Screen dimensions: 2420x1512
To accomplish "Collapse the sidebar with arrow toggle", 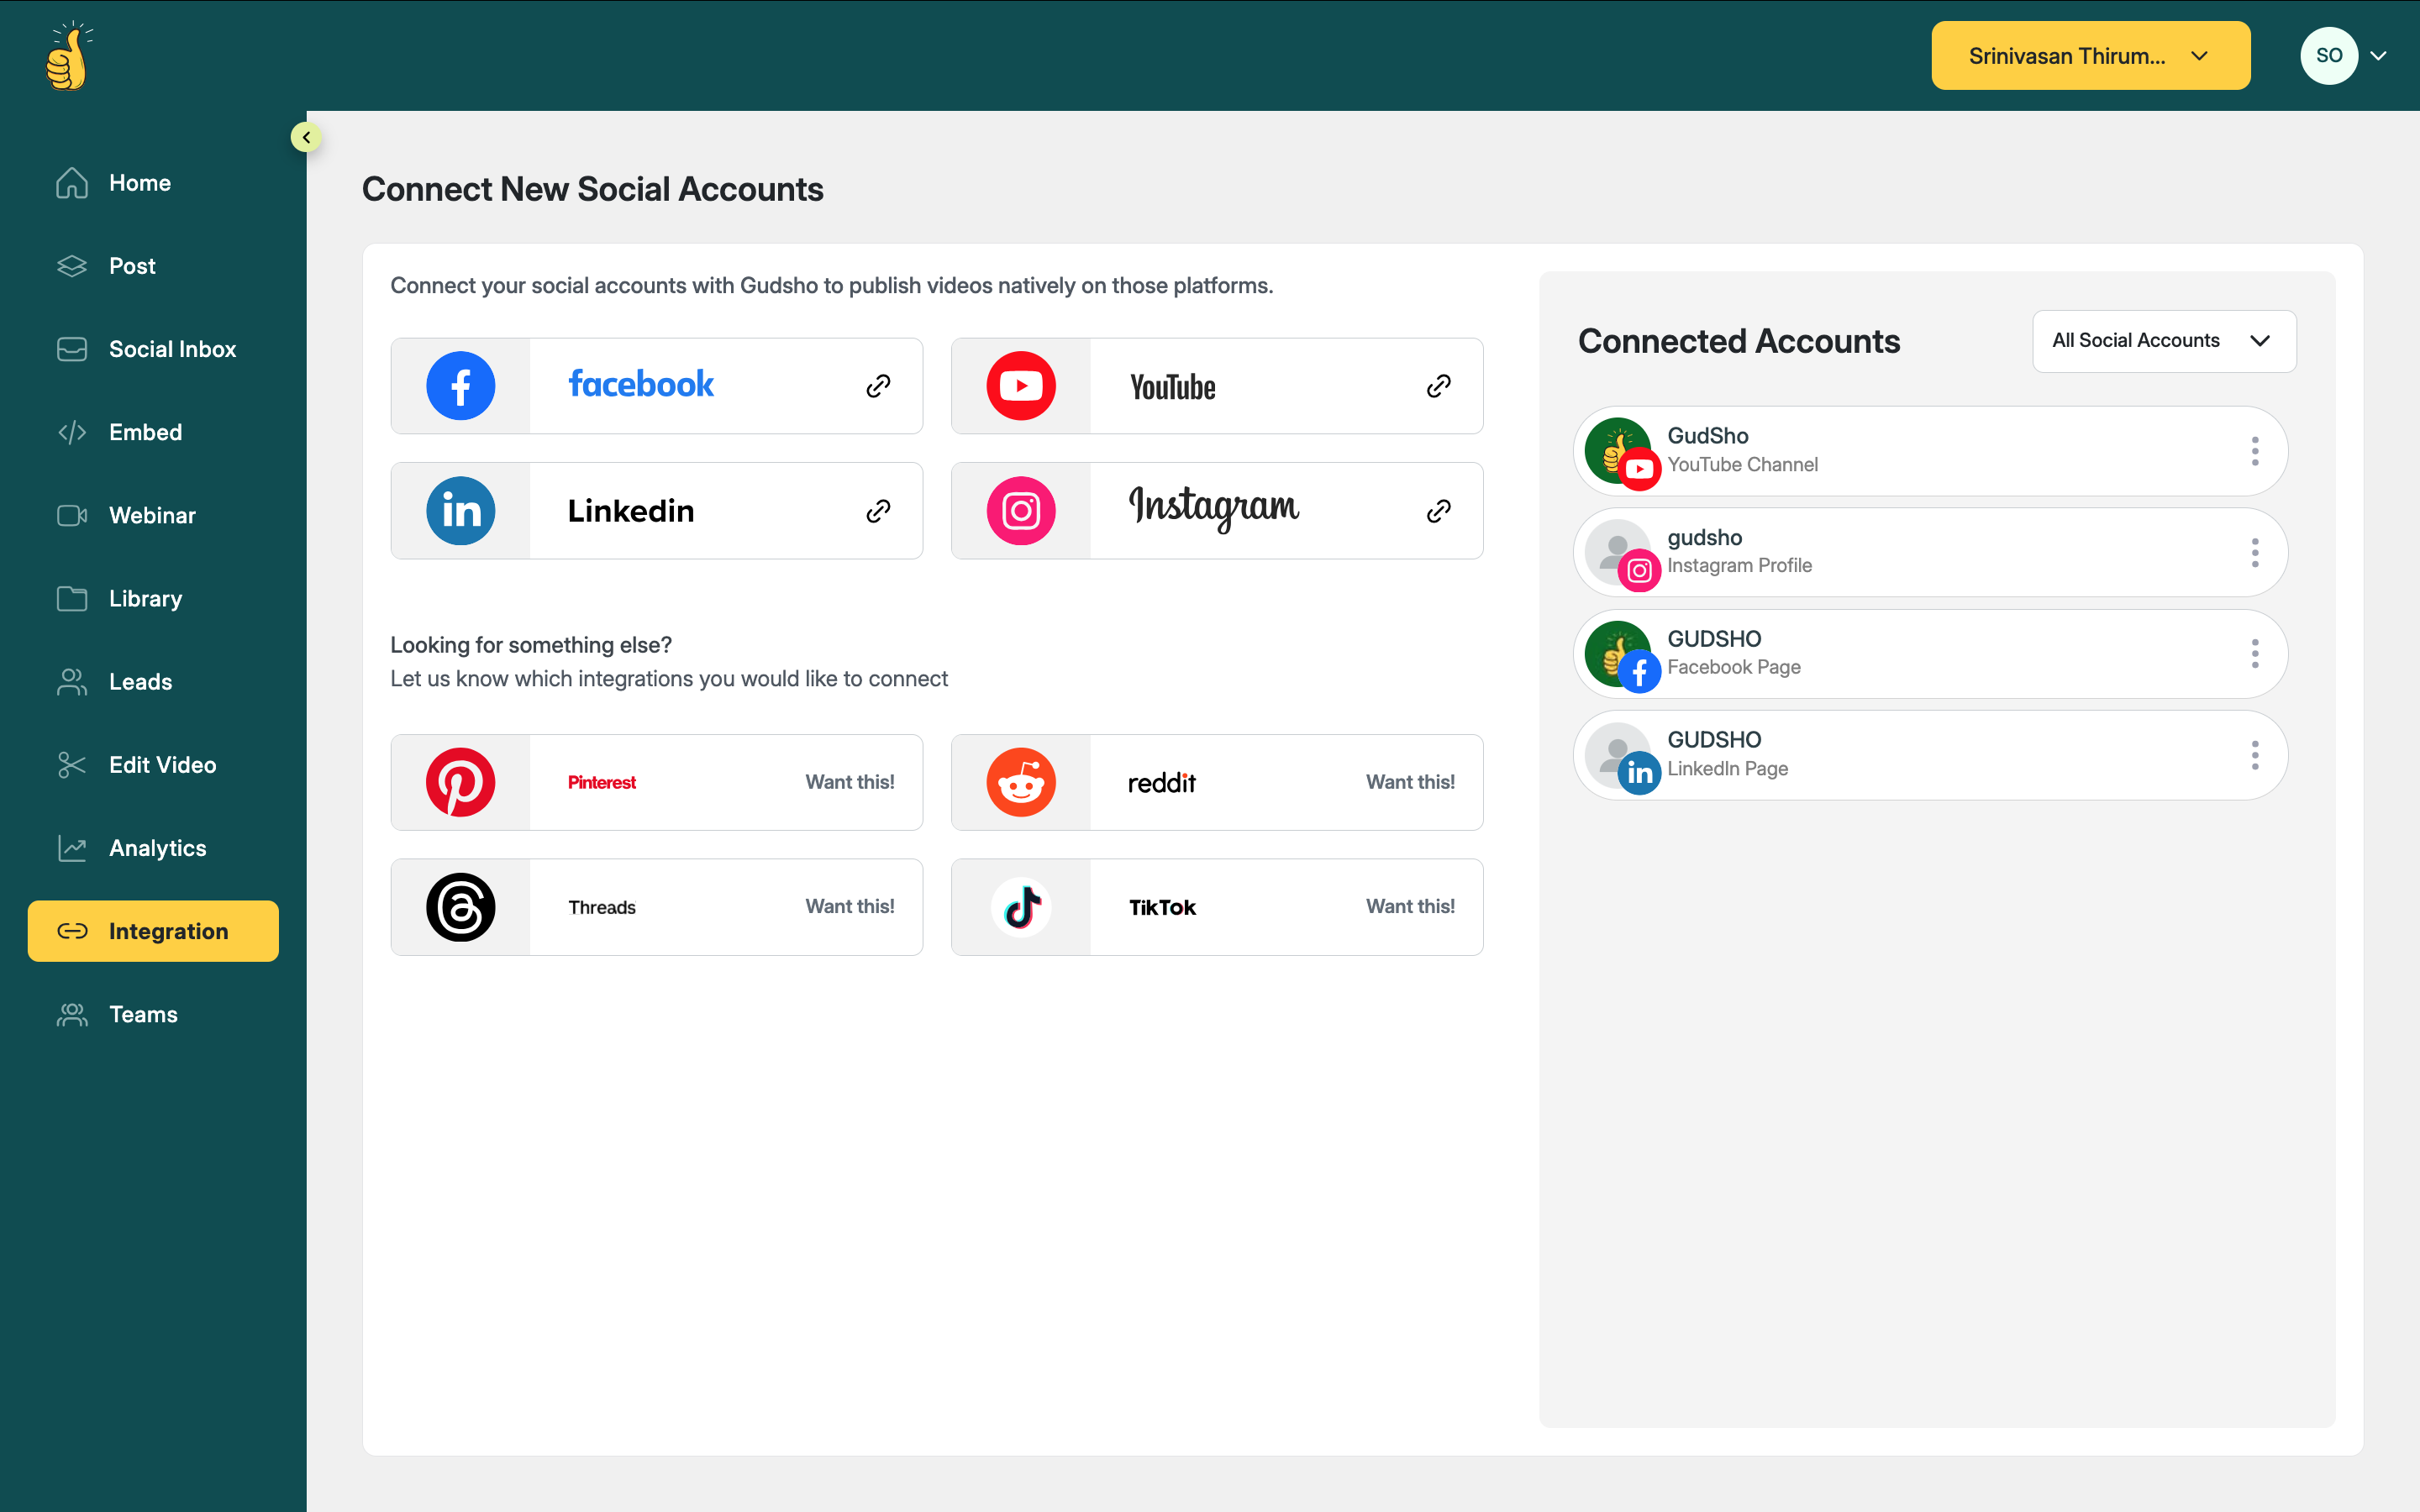I will [x=306, y=137].
